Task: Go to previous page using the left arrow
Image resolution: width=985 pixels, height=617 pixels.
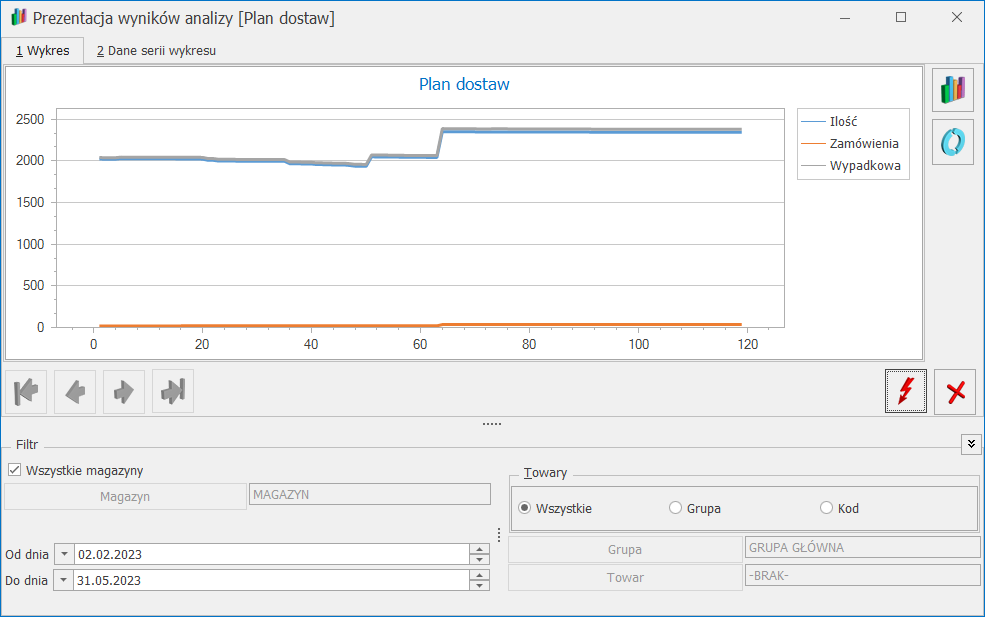Action: pyautogui.click(x=75, y=391)
